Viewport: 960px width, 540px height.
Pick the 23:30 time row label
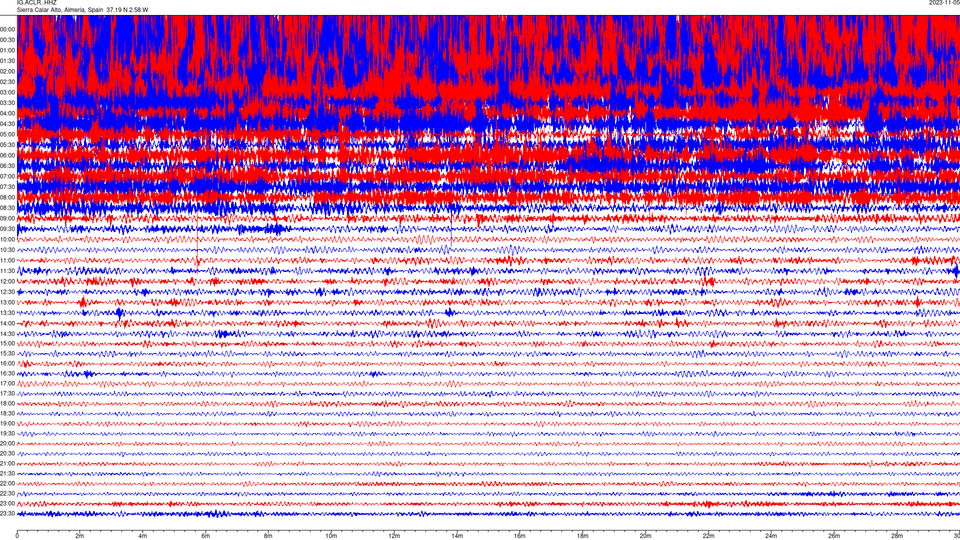click(x=7, y=514)
